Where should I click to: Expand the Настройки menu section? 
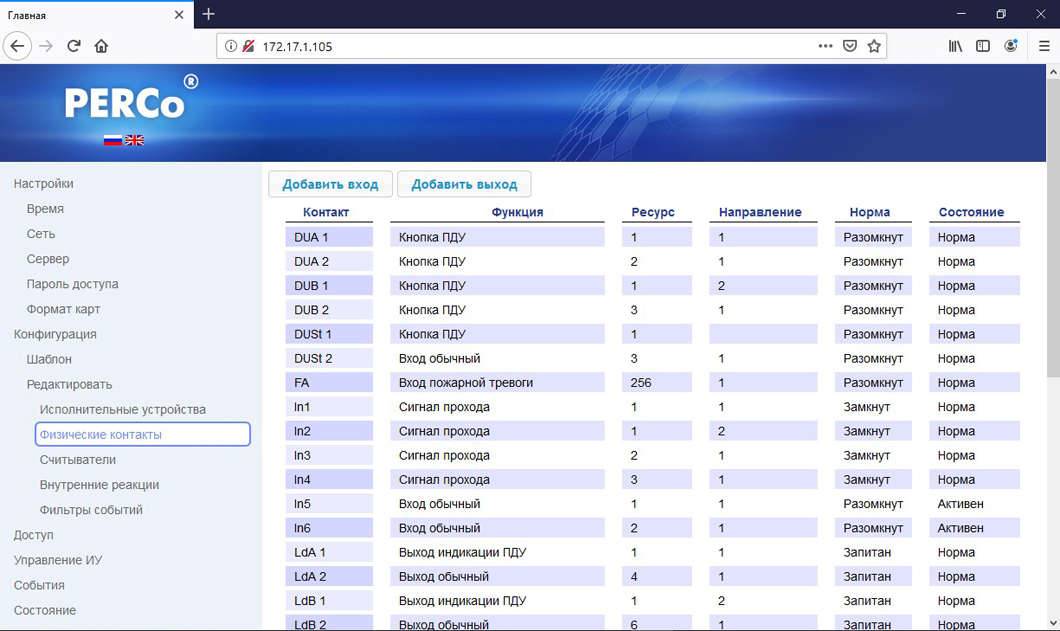pos(44,184)
